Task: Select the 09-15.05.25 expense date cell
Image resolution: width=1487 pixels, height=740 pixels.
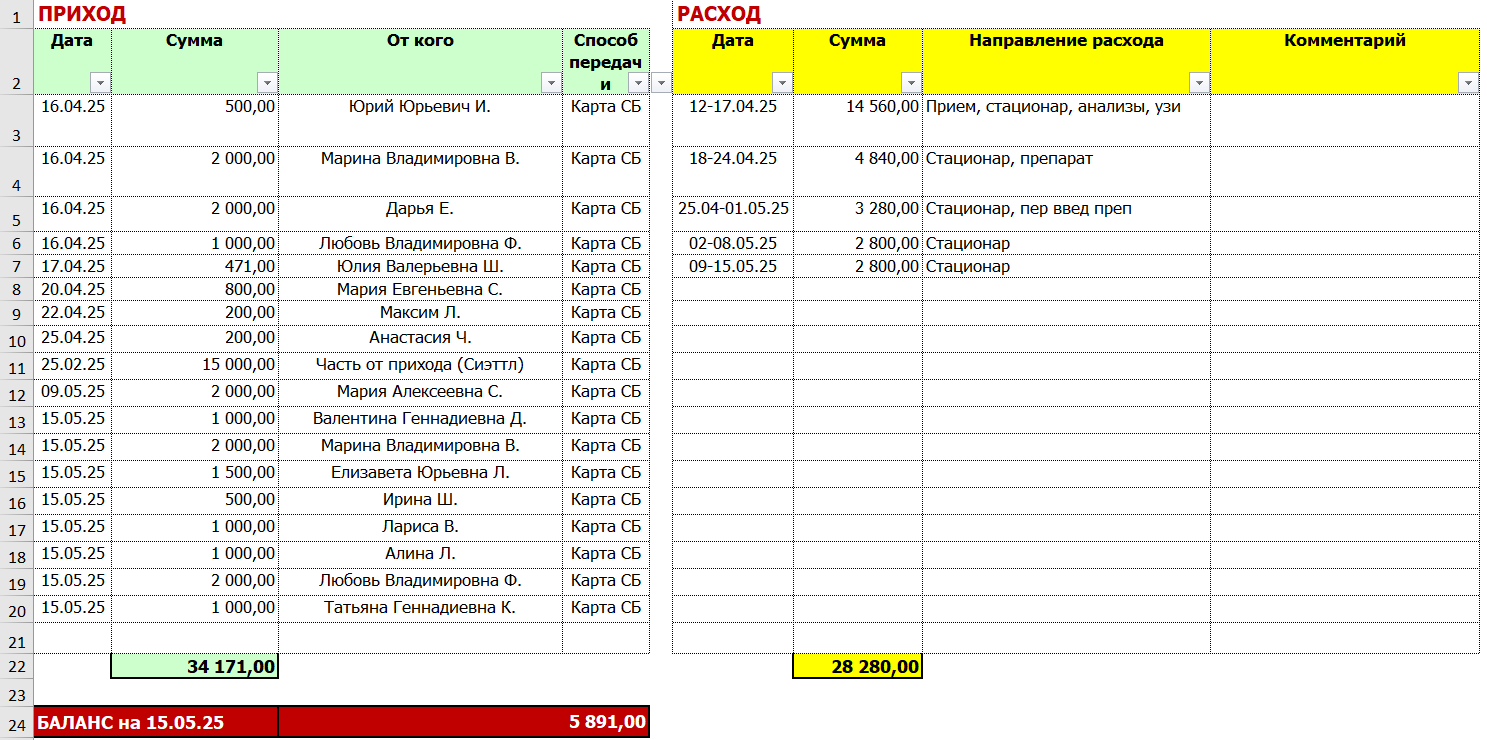Action: [733, 266]
